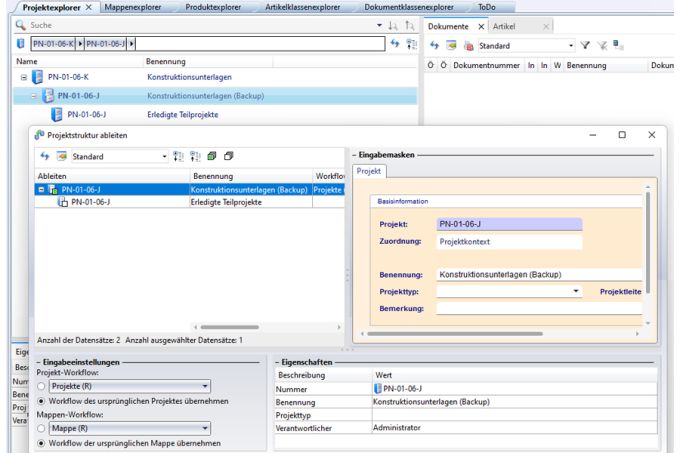This screenshot has width=680, height=453.
Task: Open Standard view dropdown in Dokumente panel
Action: pos(571,46)
